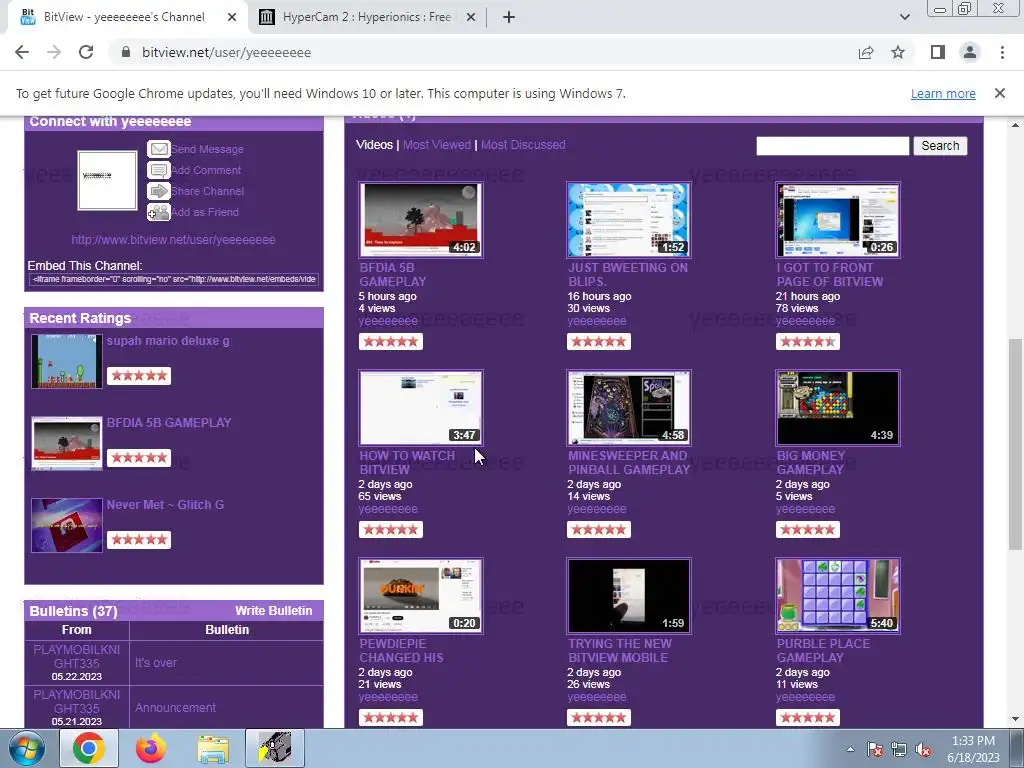1024x768 pixels.
Task: Open Firefox from the taskbar
Action: point(151,748)
